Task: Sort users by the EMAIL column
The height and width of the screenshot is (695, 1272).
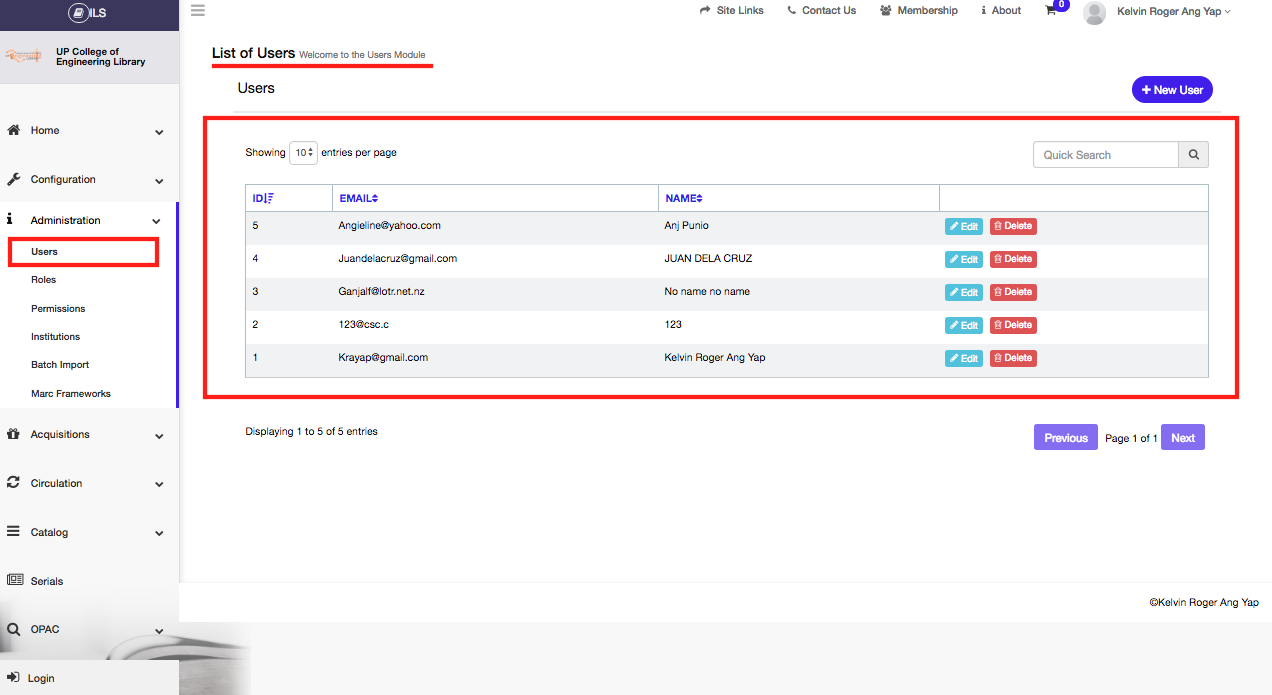Action: tap(359, 198)
